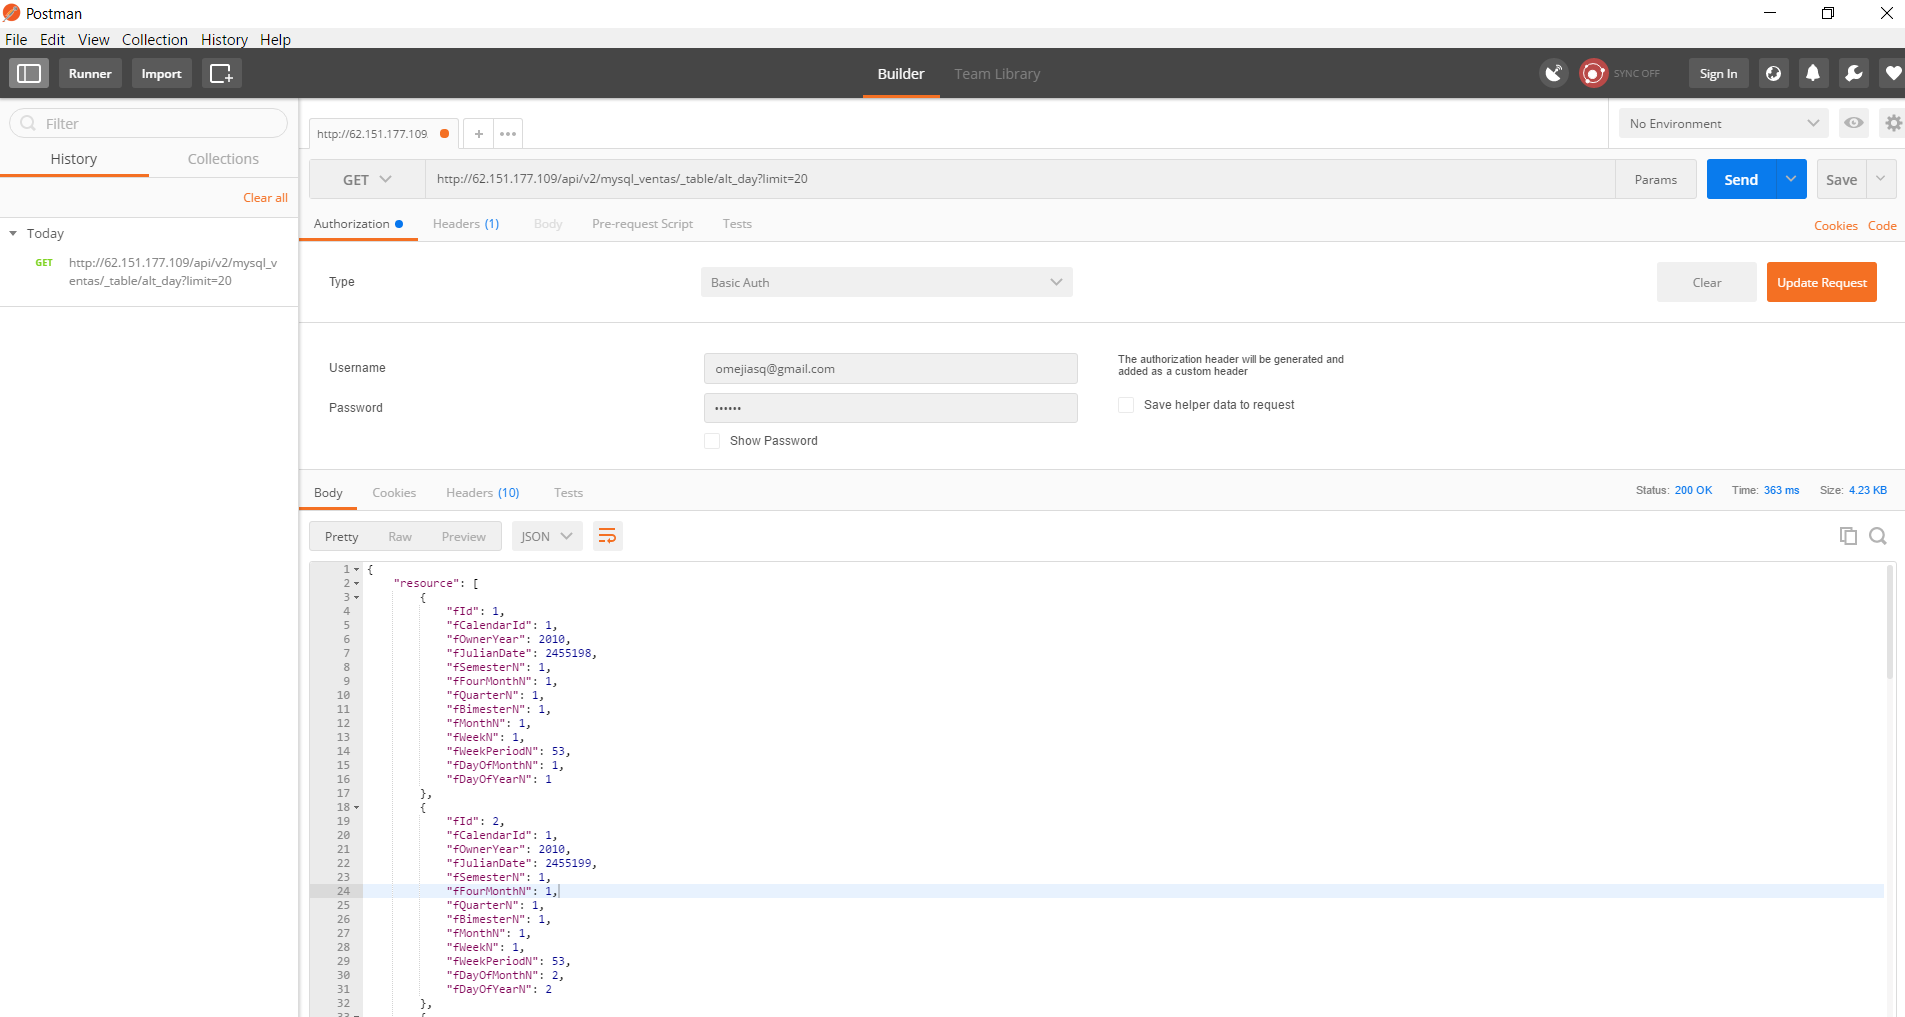Click the Password input field

(x=891, y=408)
